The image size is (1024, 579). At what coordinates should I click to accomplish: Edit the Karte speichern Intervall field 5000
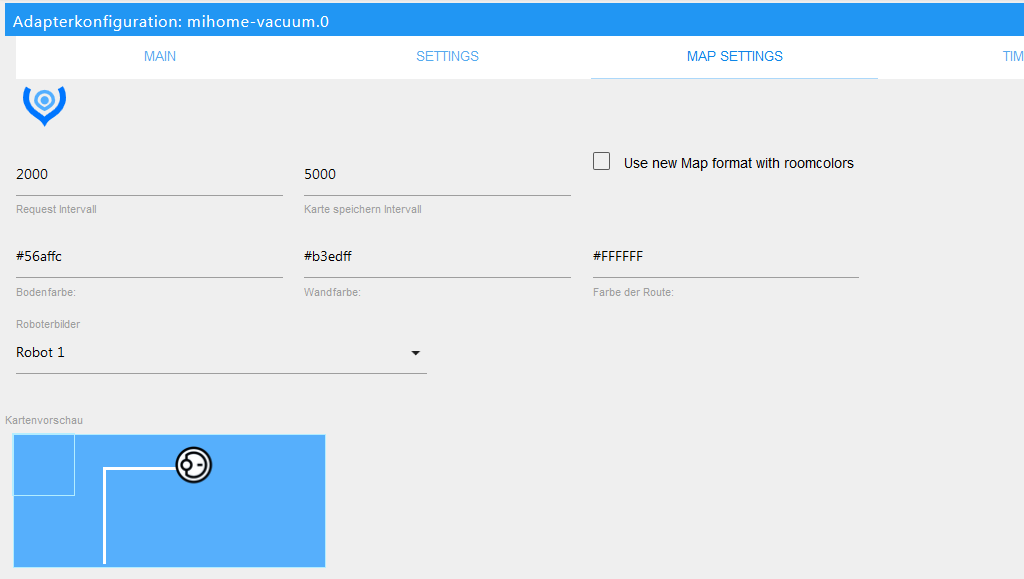coord(437,175)
